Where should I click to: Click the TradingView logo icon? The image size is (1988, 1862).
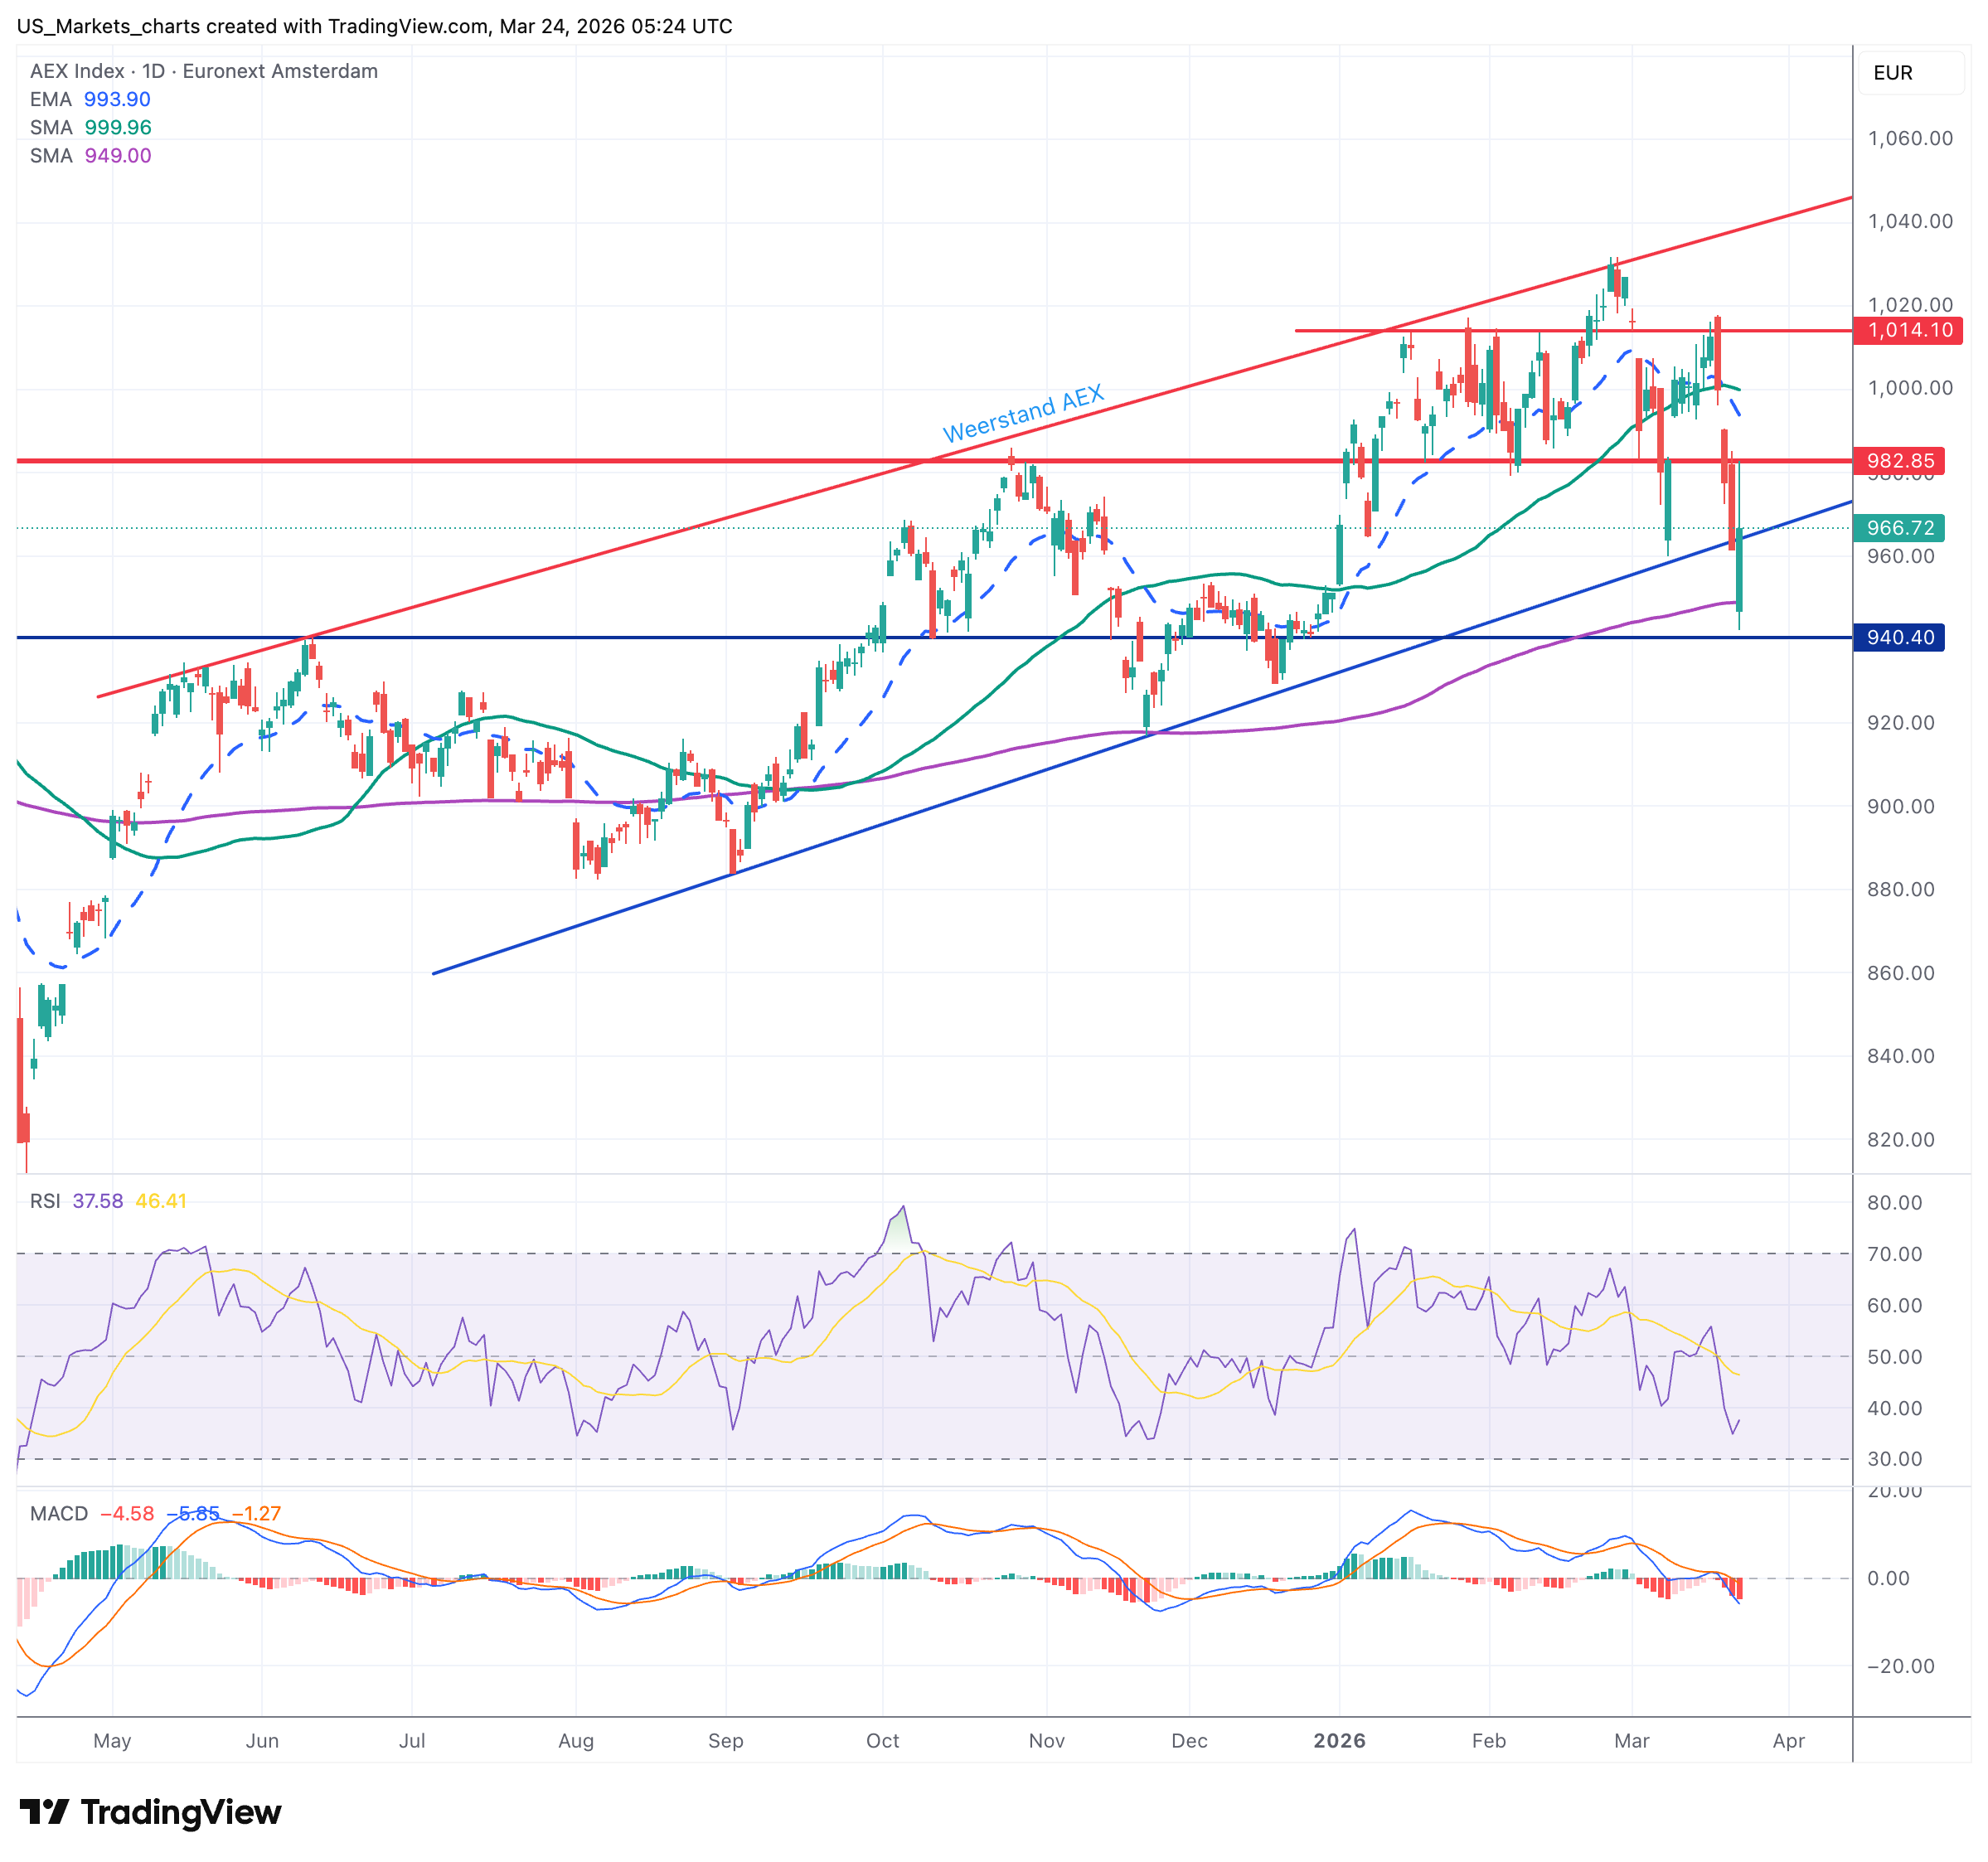click(x=44, y=1811)
